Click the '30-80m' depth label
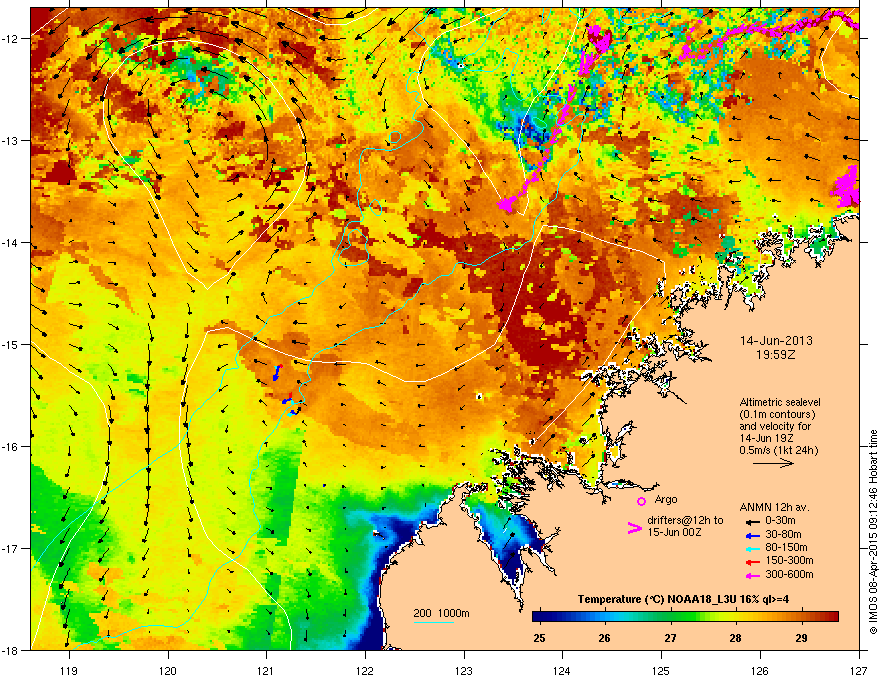Image resolution: width=880 pixels, height=680 pixels. [x=783, y=534]
